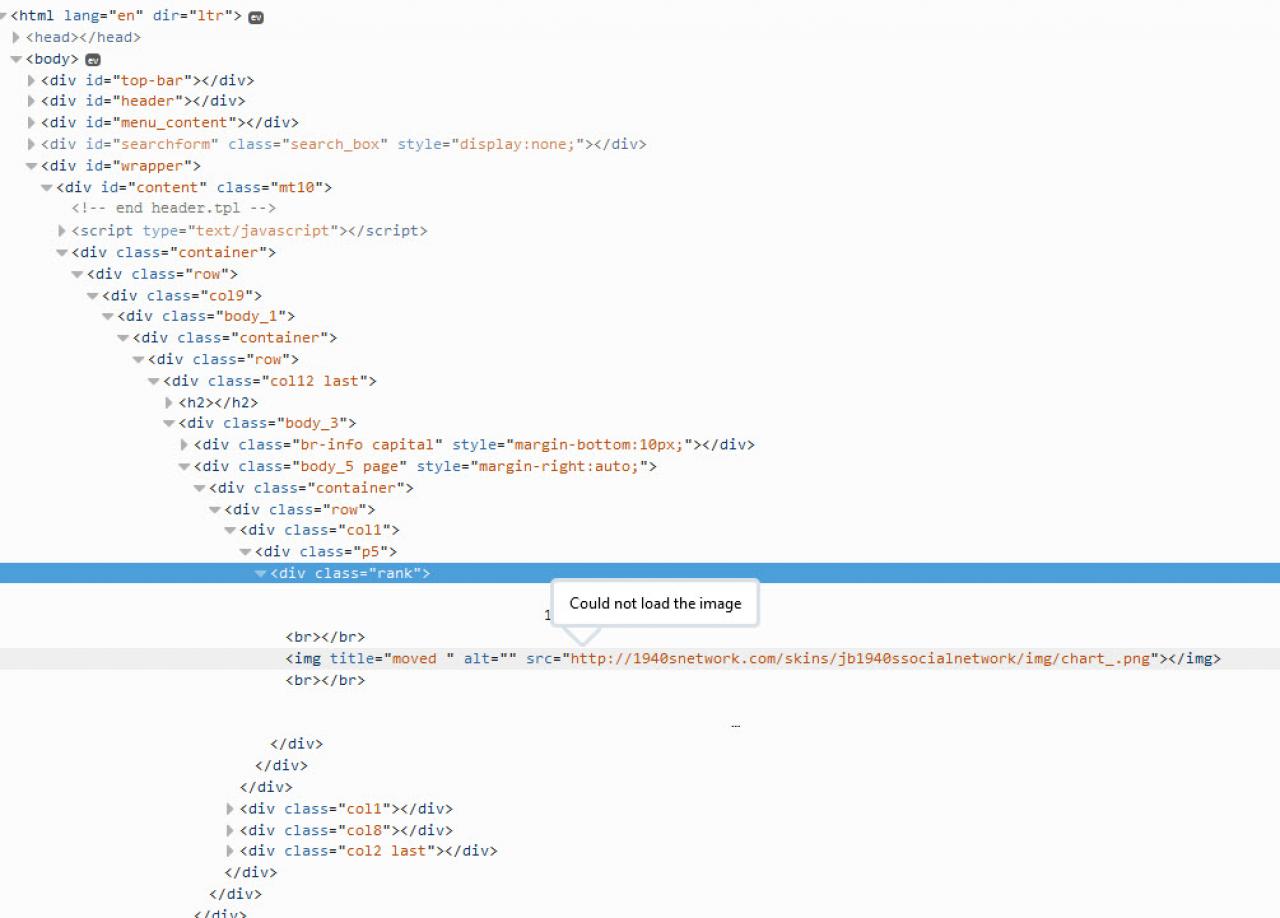
Task: Expand the searchform div node
Action: point(32,144)
